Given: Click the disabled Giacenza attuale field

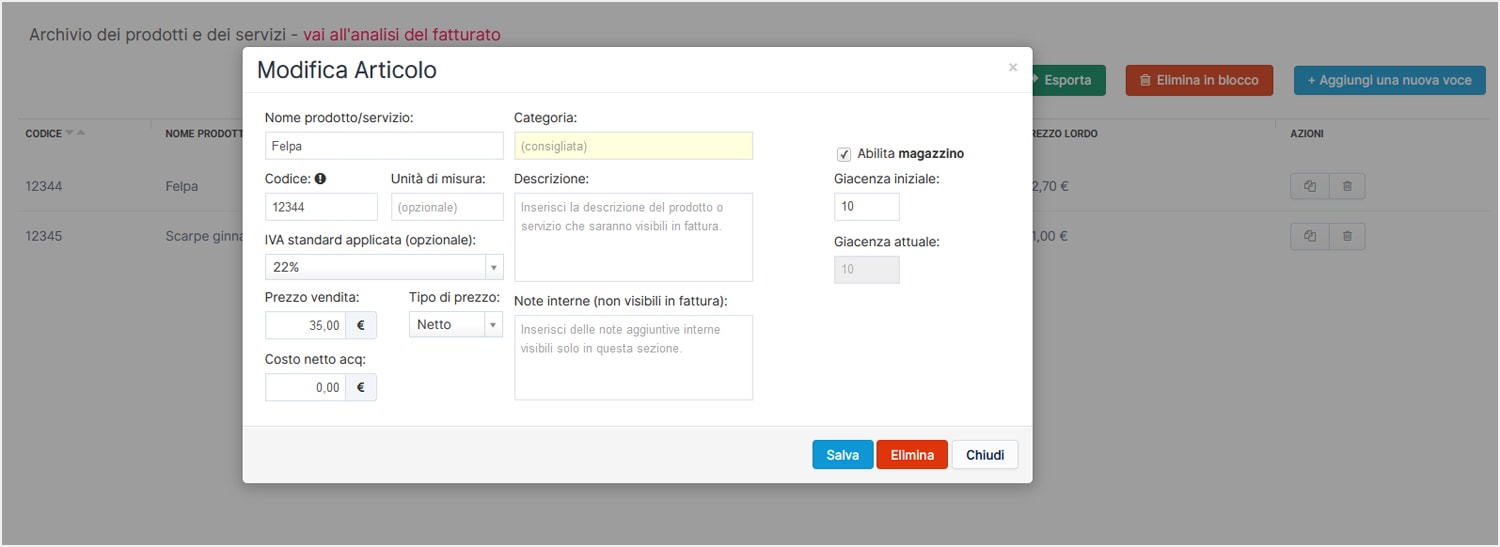Looking at the screenshot, I should click(867, 270).
